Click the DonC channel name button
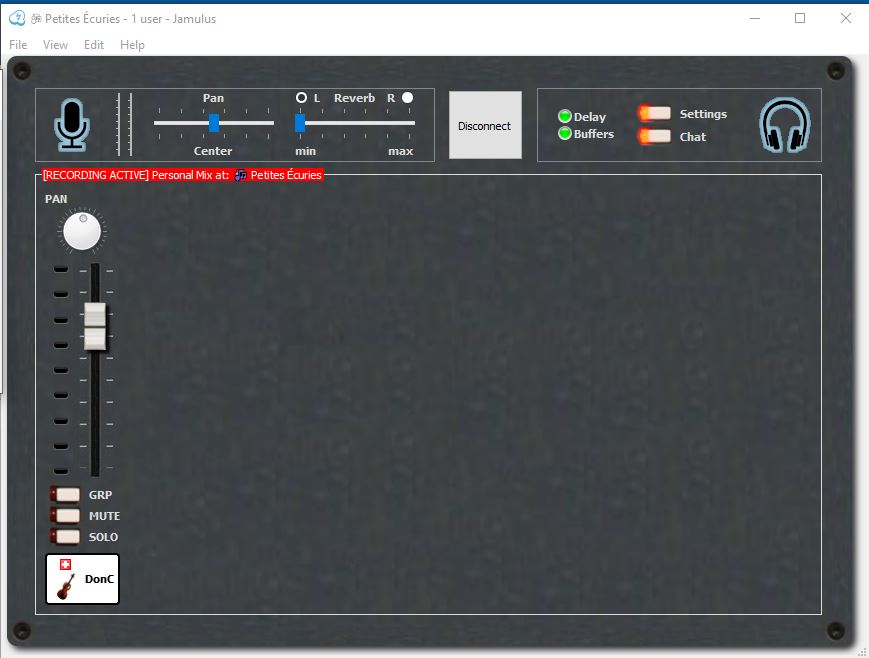Viewport: 869px width, 658px height. click(x=99, y=578)
